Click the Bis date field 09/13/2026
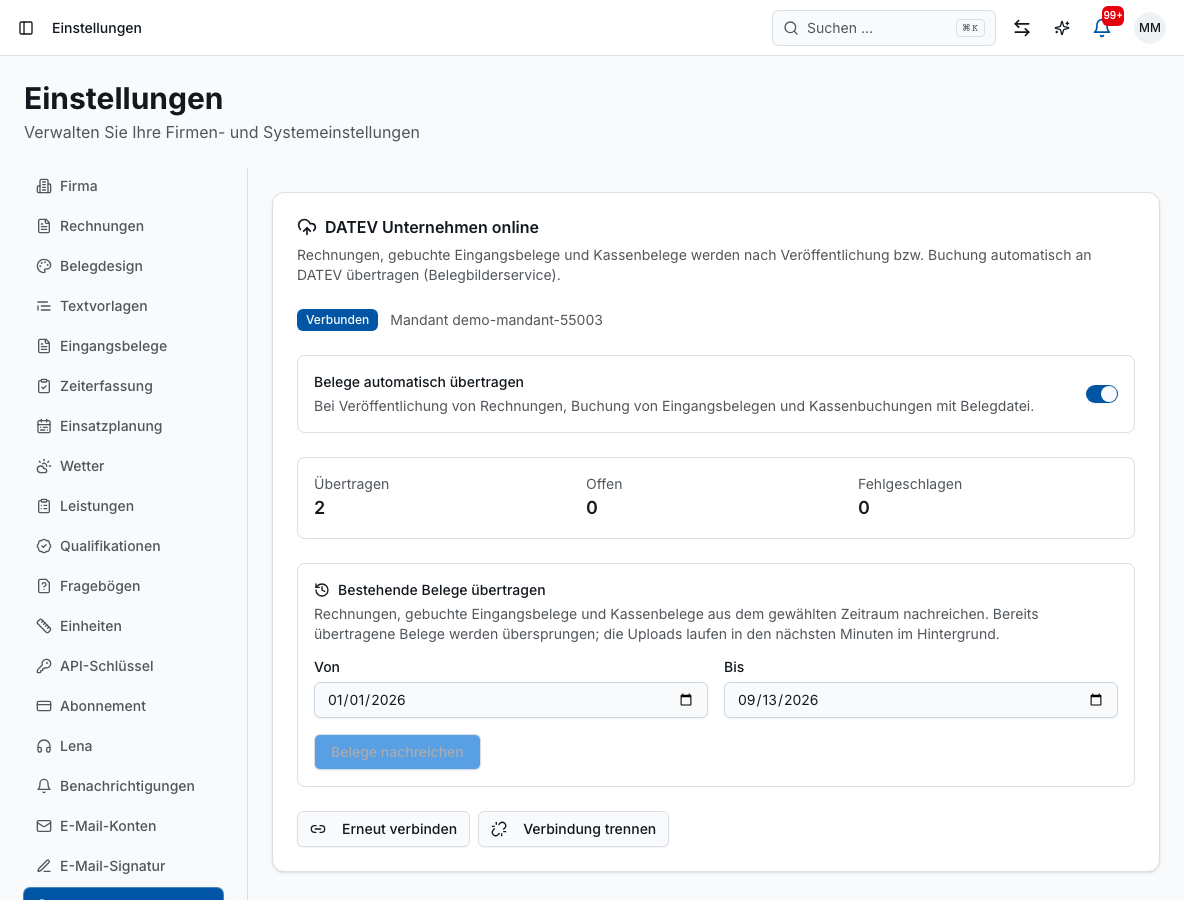 [920, 700]
